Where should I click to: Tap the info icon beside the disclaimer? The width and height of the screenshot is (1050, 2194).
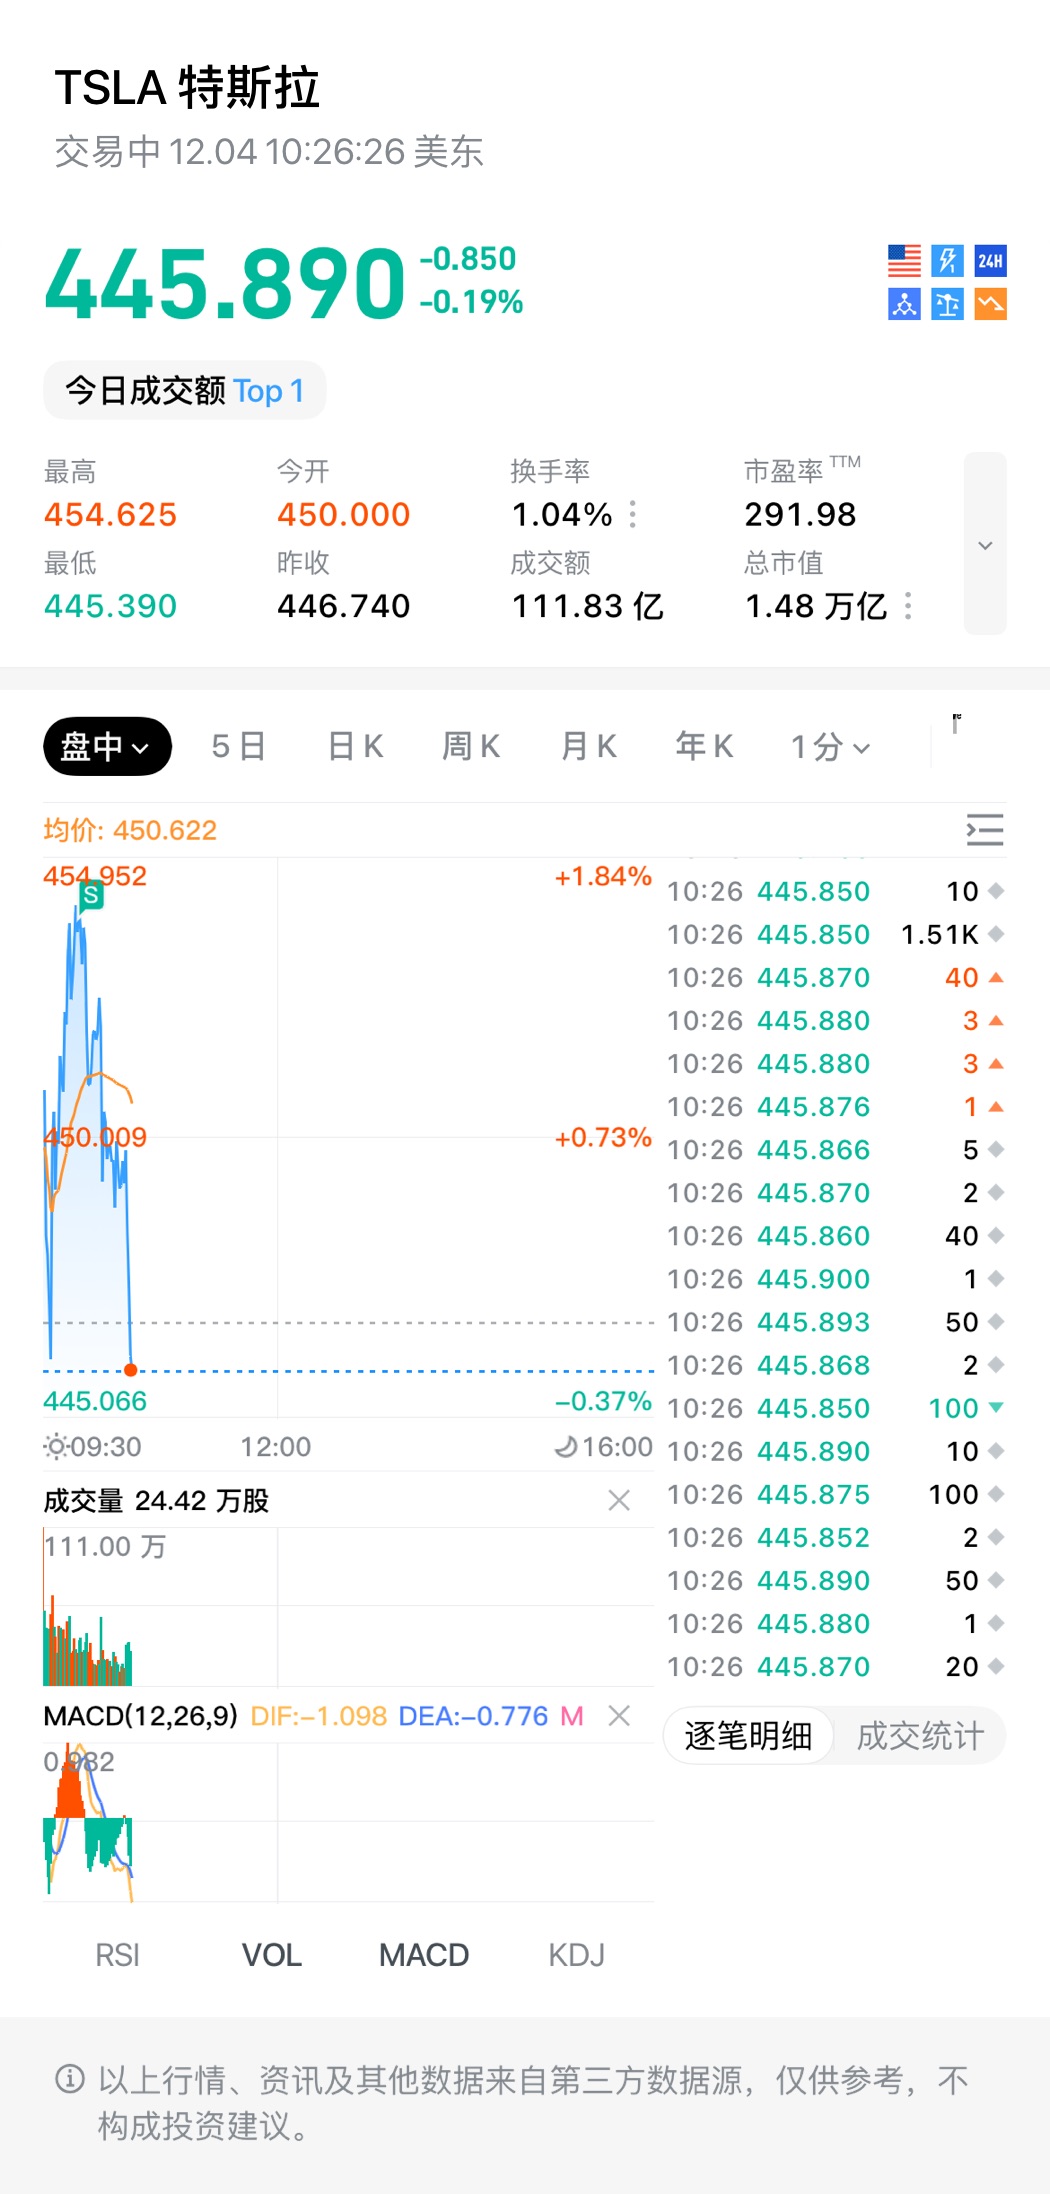tap(69, 2079)
